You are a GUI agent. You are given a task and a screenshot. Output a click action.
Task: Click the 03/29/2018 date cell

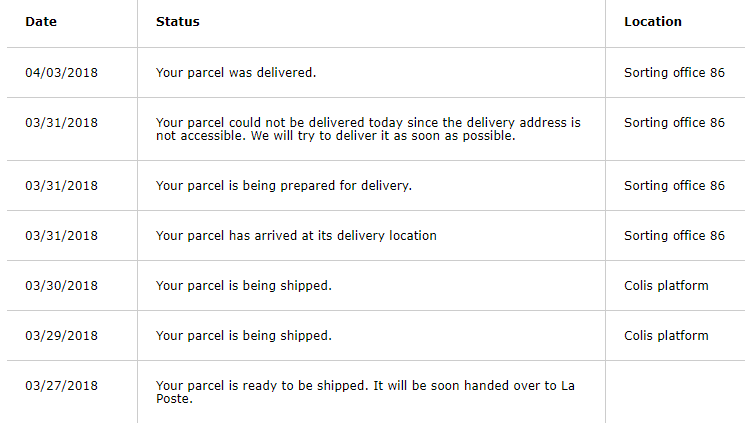coord(61,336)
